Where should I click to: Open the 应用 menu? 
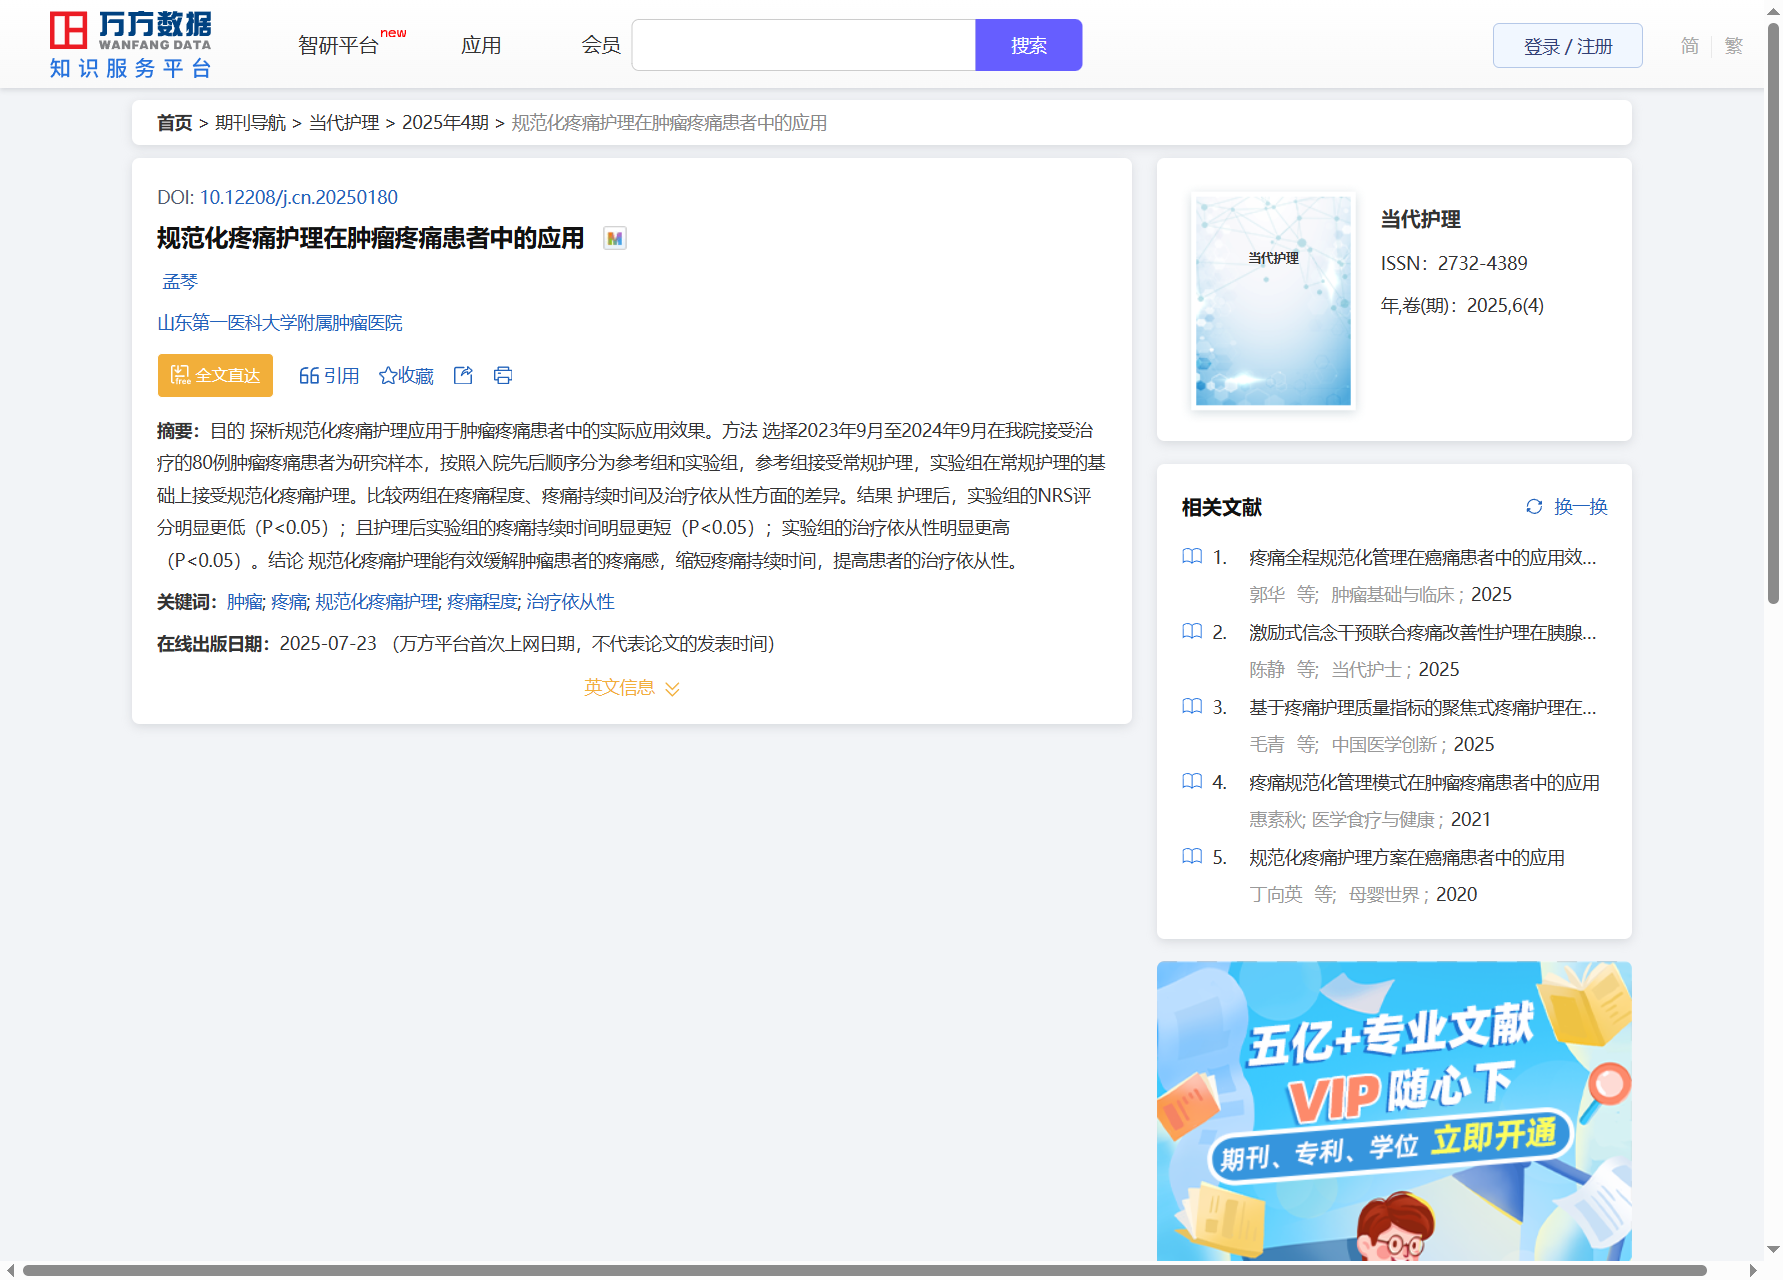coord(481,46)
